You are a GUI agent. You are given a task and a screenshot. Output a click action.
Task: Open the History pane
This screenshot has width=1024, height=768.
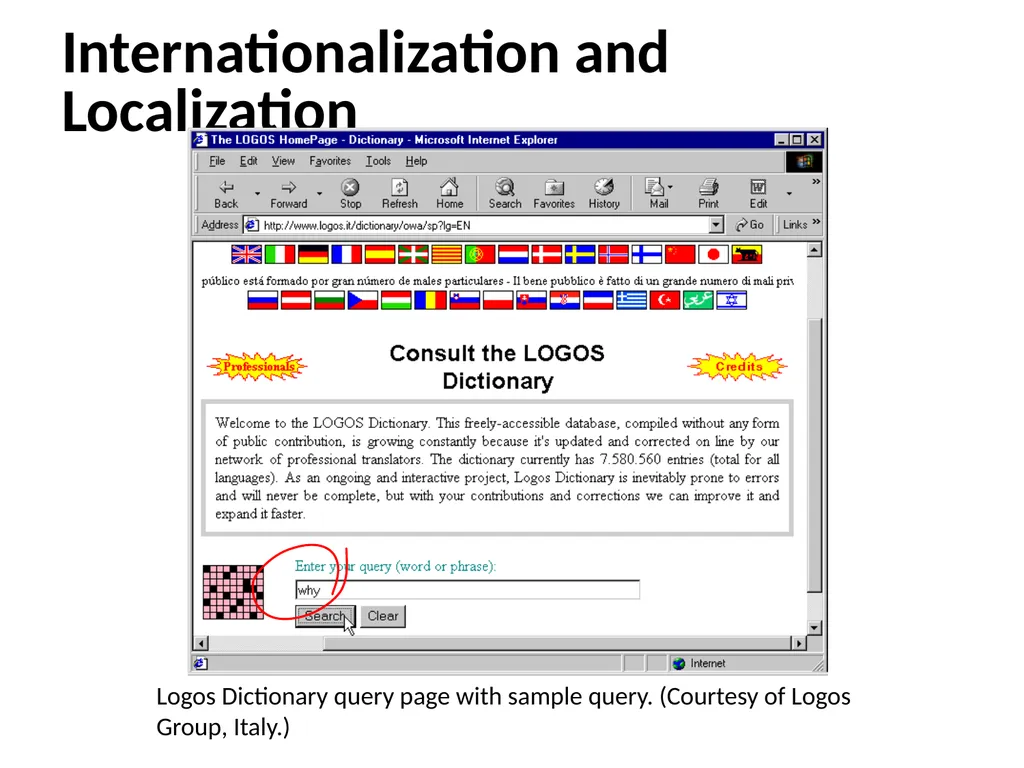point(604,194)
